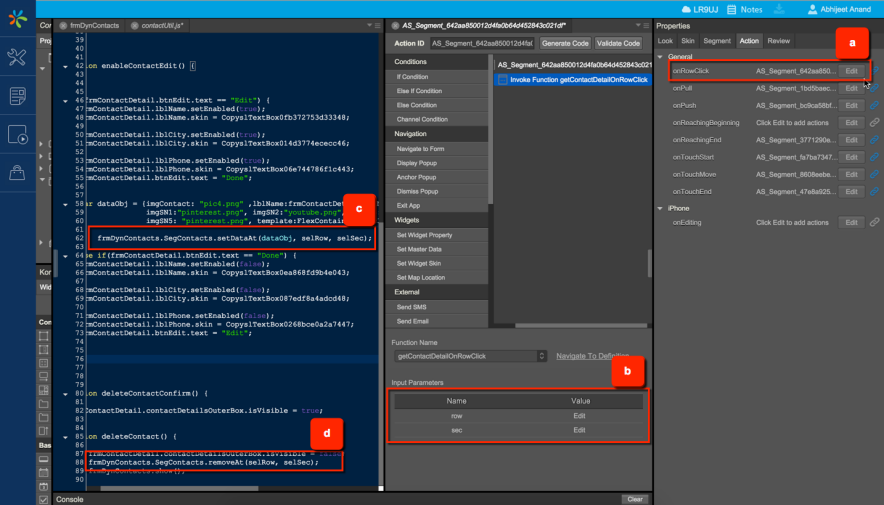884x505 pixels.
Task: Open the preview play sidebar icon
Action: coord(17,135)
